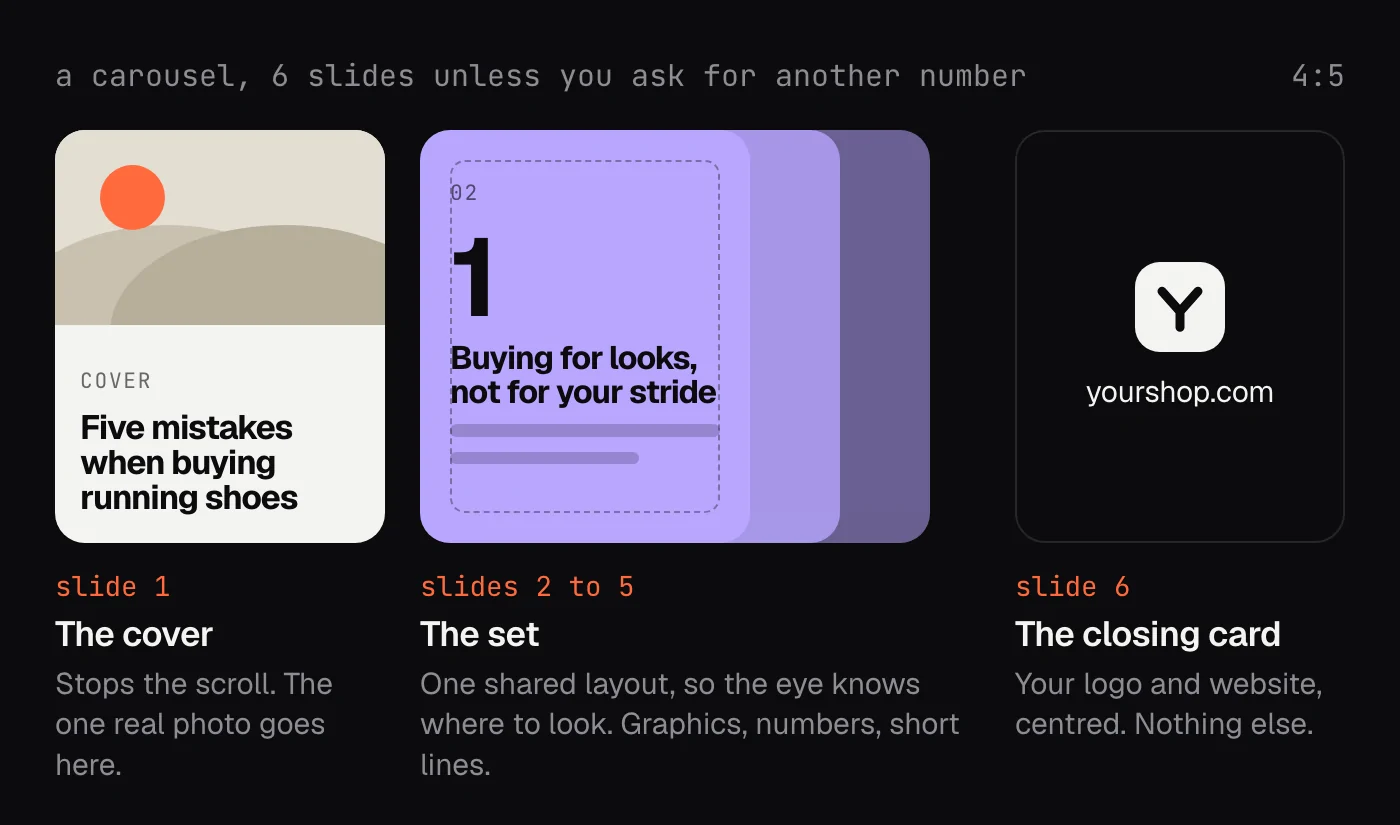Click the 'slide 6' orange label
Screen dimensions: 1400x825
(x=1072, y=586)
